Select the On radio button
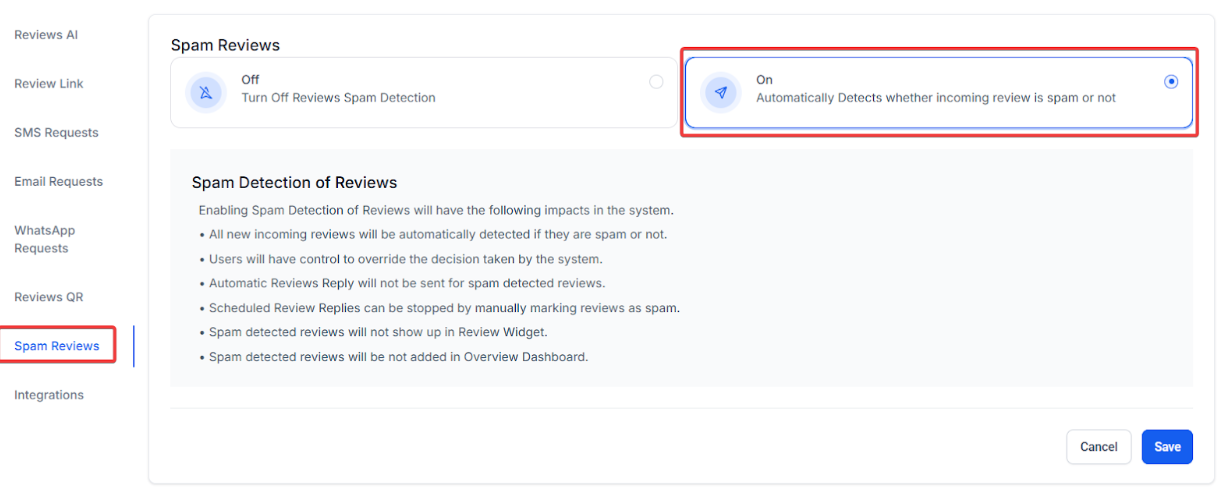 [1171, 82]
